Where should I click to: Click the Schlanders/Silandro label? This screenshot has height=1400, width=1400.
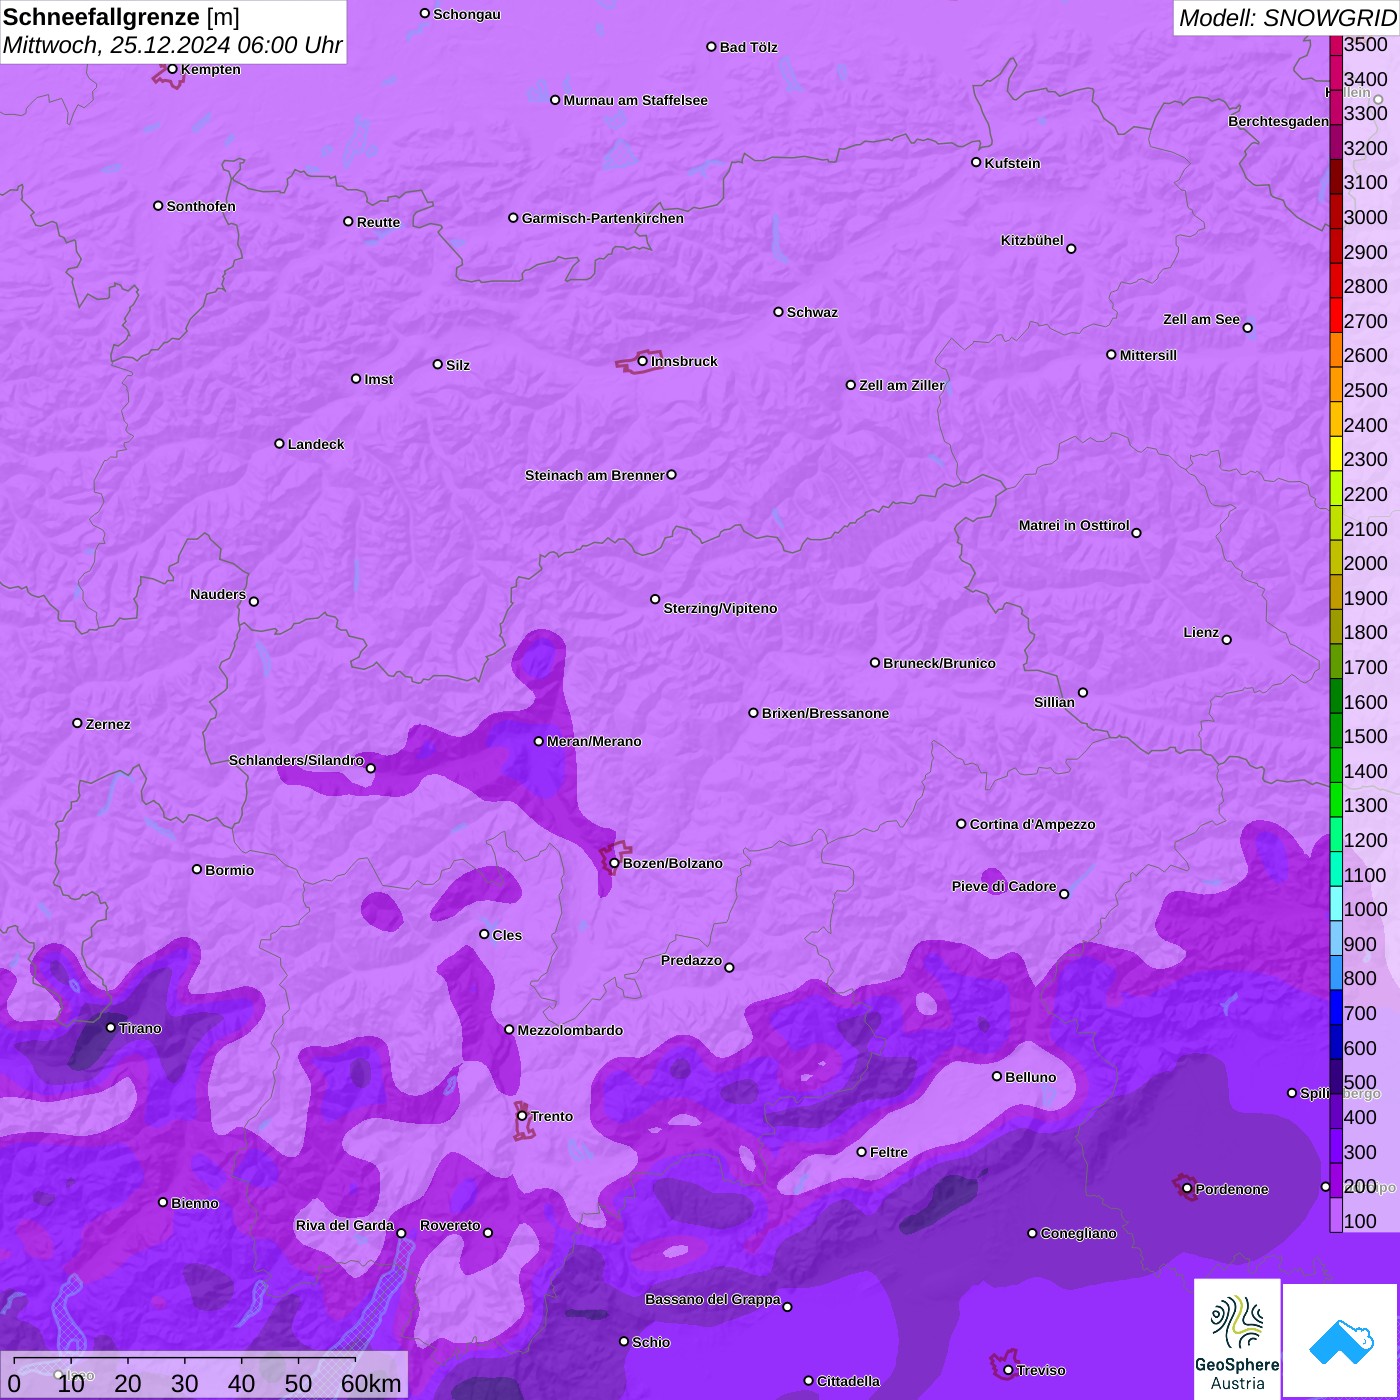[x=296, y=760]
